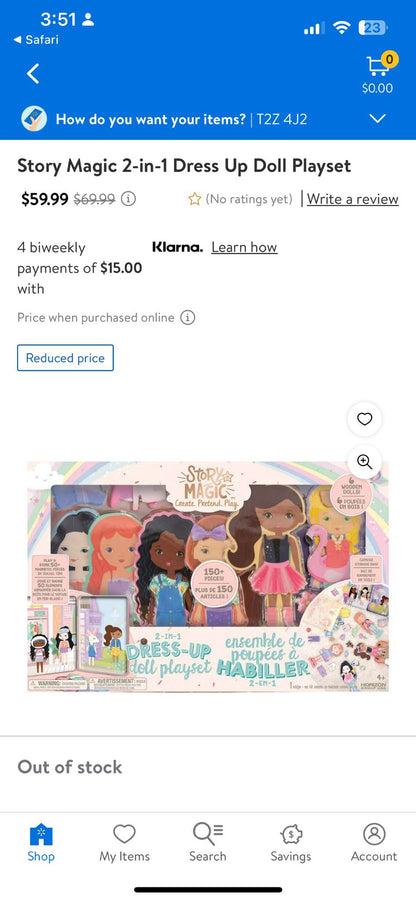416x901 pixels.
Task: Open the Story Magic playset product image
Action: coord(208,576)
